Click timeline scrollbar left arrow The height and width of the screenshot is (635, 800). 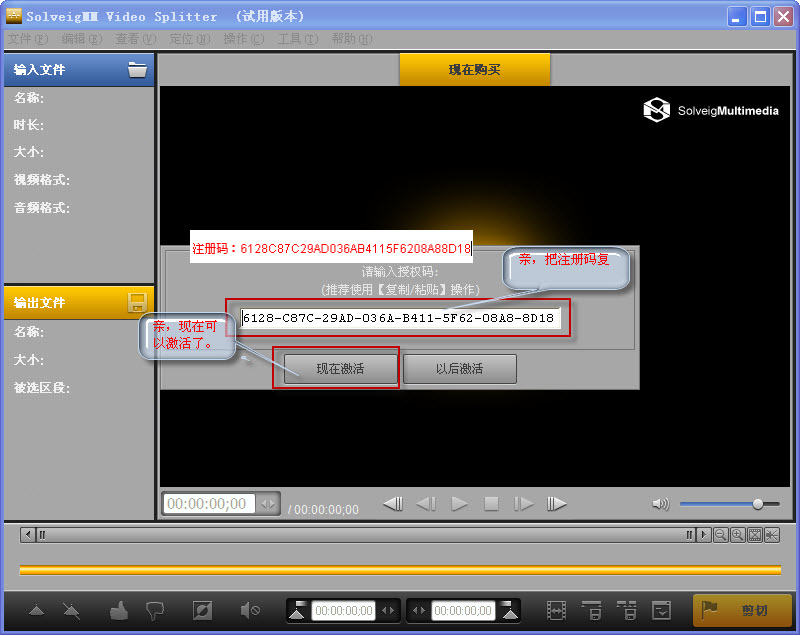pyautogui.click(x=28, y=535)
